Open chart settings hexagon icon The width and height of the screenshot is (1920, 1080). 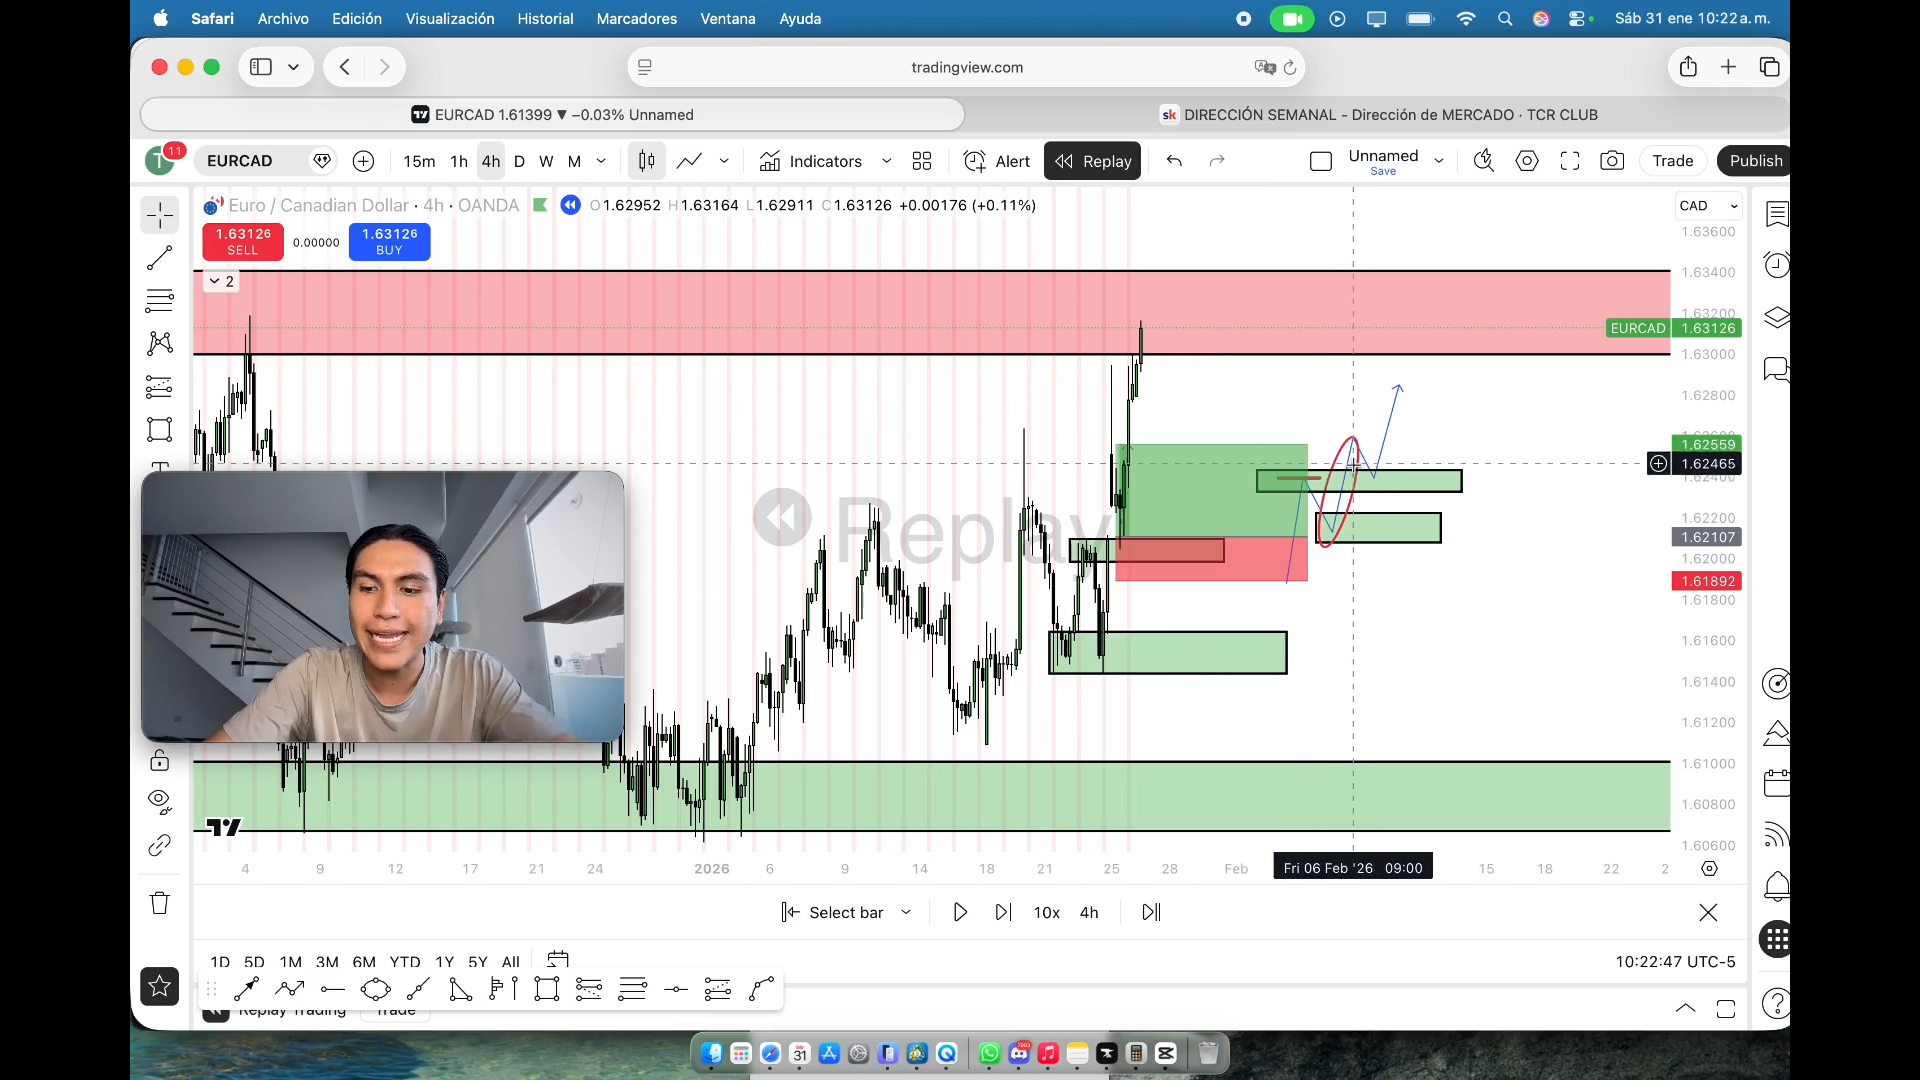(x=1527, y=161)
